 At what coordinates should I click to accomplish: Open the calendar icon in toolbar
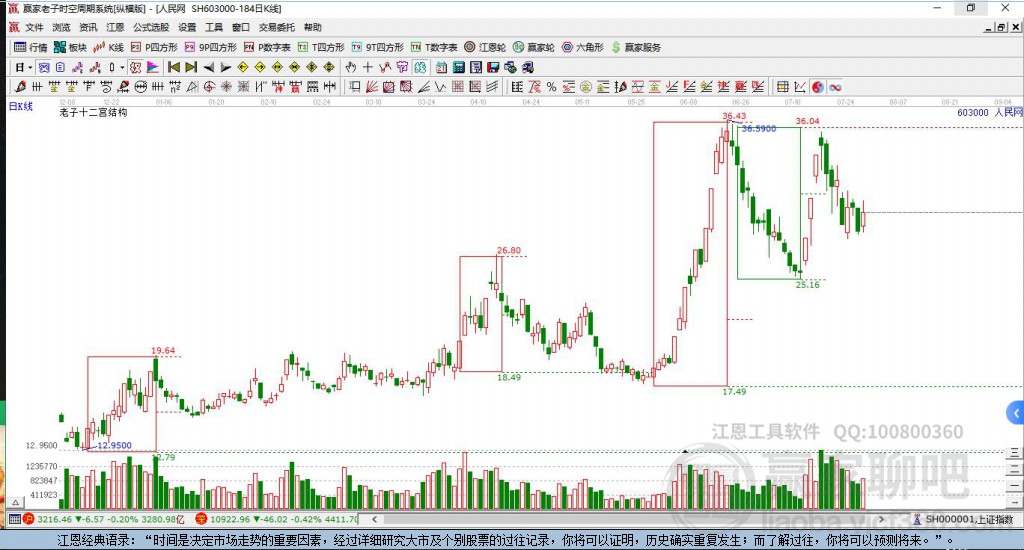[441, 67]
